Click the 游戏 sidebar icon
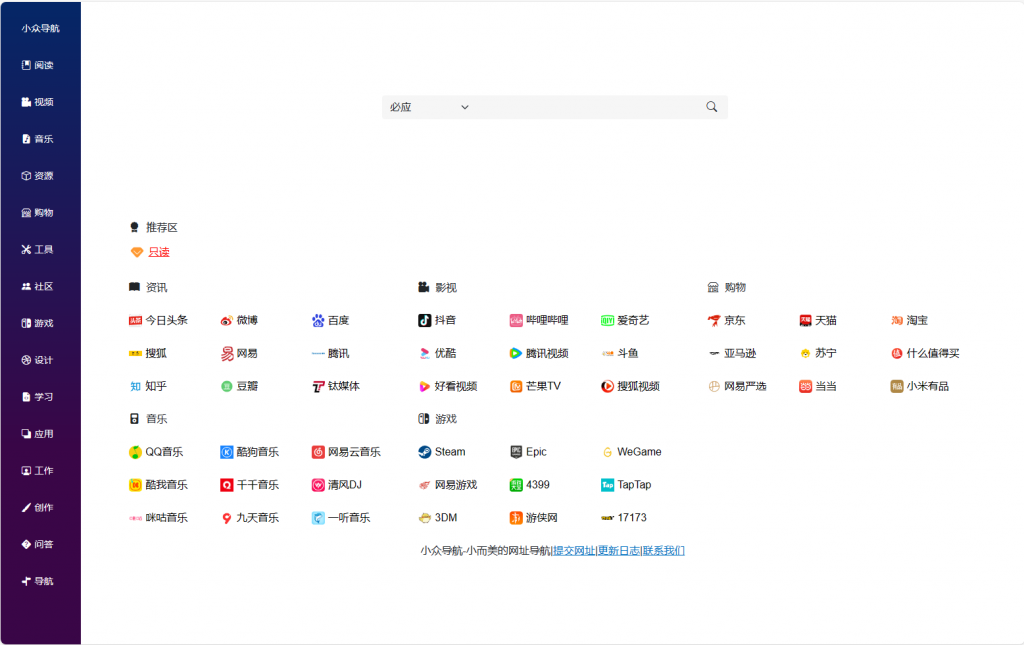The height and width of the screenshot is (645, 1024). tap(26, 323)
